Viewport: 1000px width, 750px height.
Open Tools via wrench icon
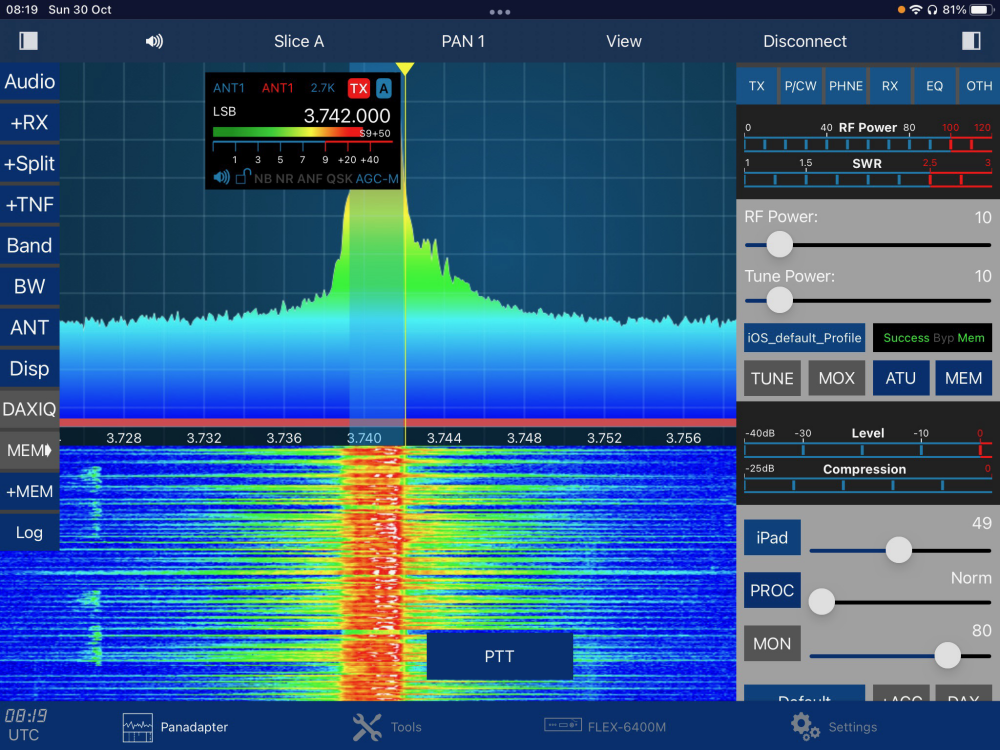pos(367,727)
